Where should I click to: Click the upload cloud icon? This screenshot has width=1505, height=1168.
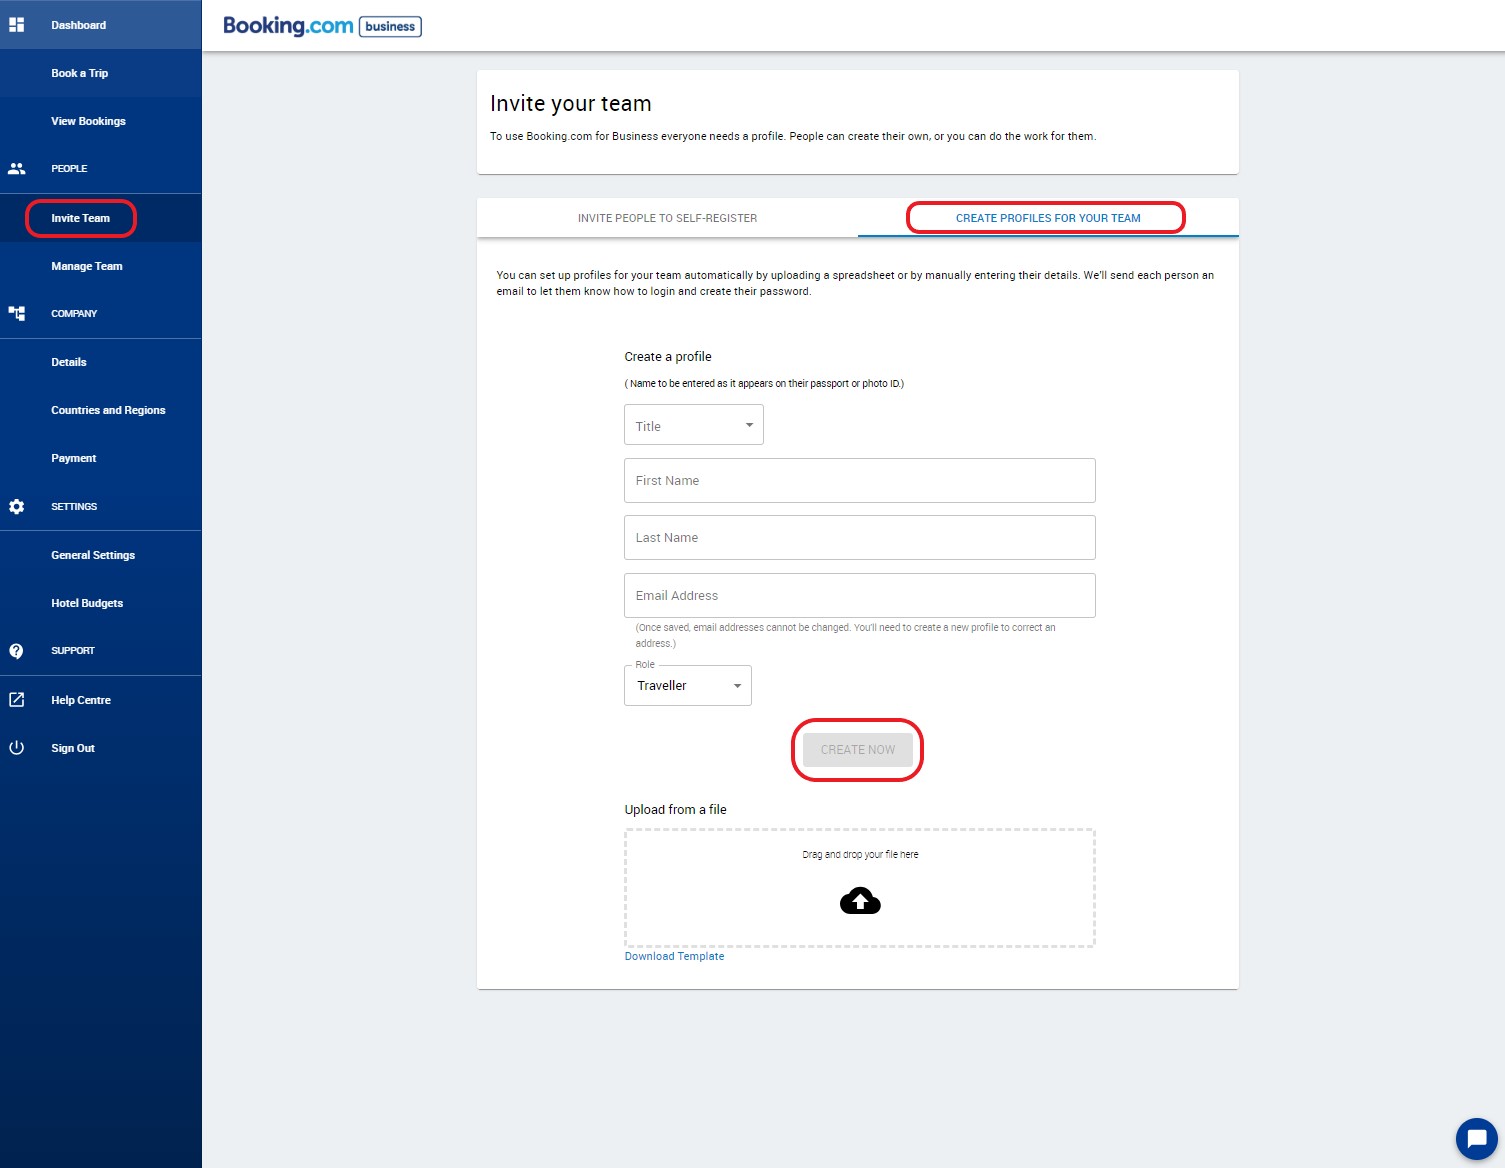pyautogui.click(x=858, y=900)
